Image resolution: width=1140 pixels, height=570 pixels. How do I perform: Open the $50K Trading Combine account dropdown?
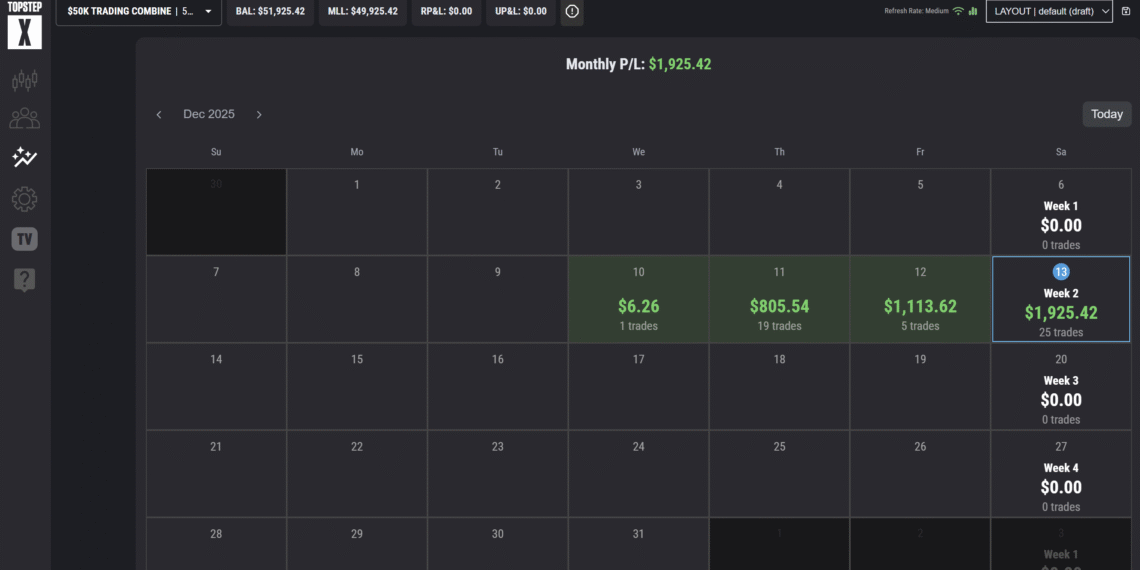point(139,12)
